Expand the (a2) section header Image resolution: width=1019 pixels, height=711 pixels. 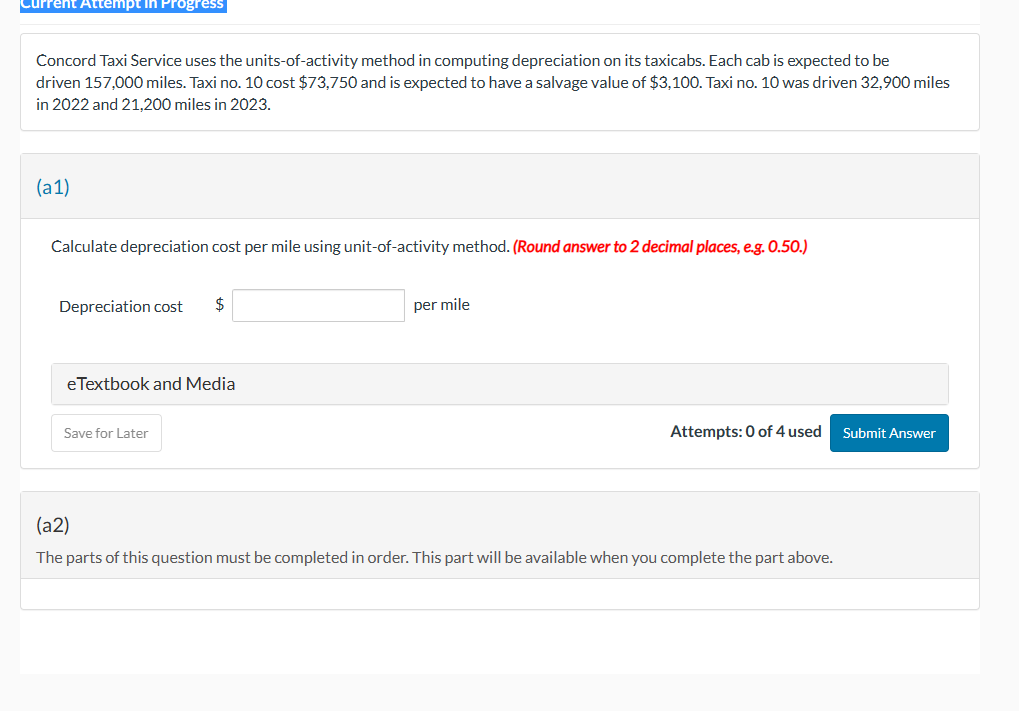(52, 523)
